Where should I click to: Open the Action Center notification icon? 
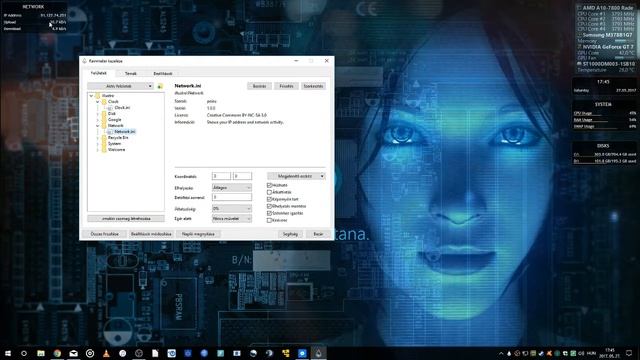629,353
